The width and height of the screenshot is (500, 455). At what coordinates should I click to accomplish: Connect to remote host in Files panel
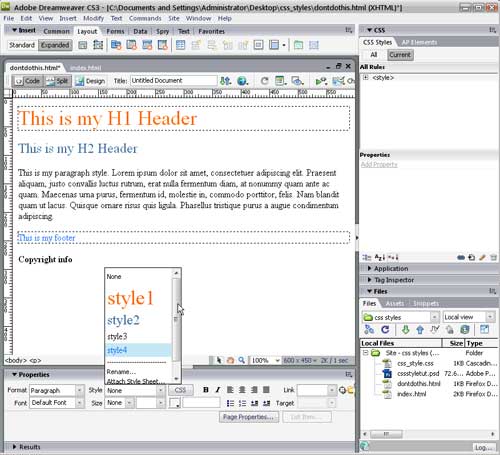click(369, 330)
